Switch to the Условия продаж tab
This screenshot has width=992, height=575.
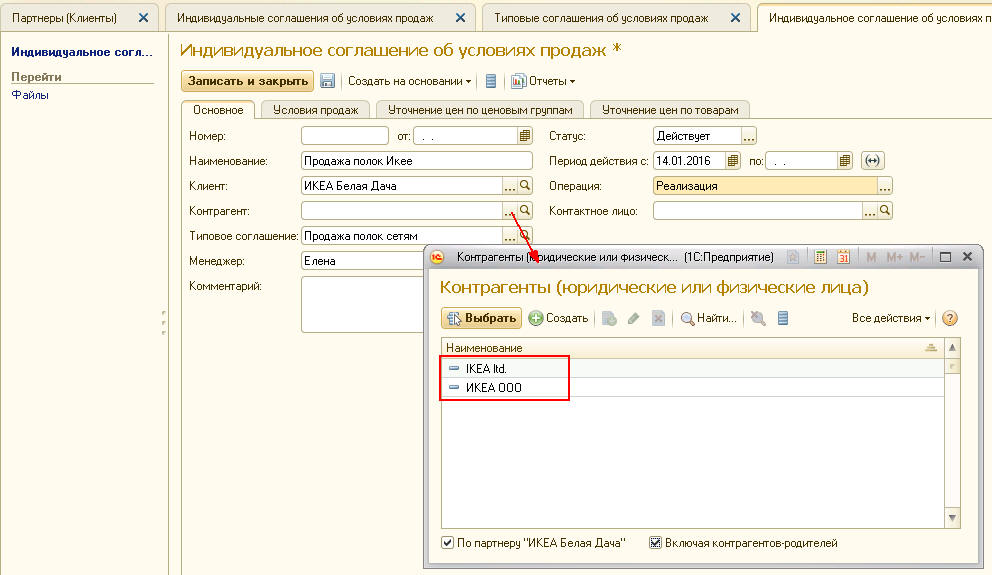pyautogui.click(x=315, y=110)
